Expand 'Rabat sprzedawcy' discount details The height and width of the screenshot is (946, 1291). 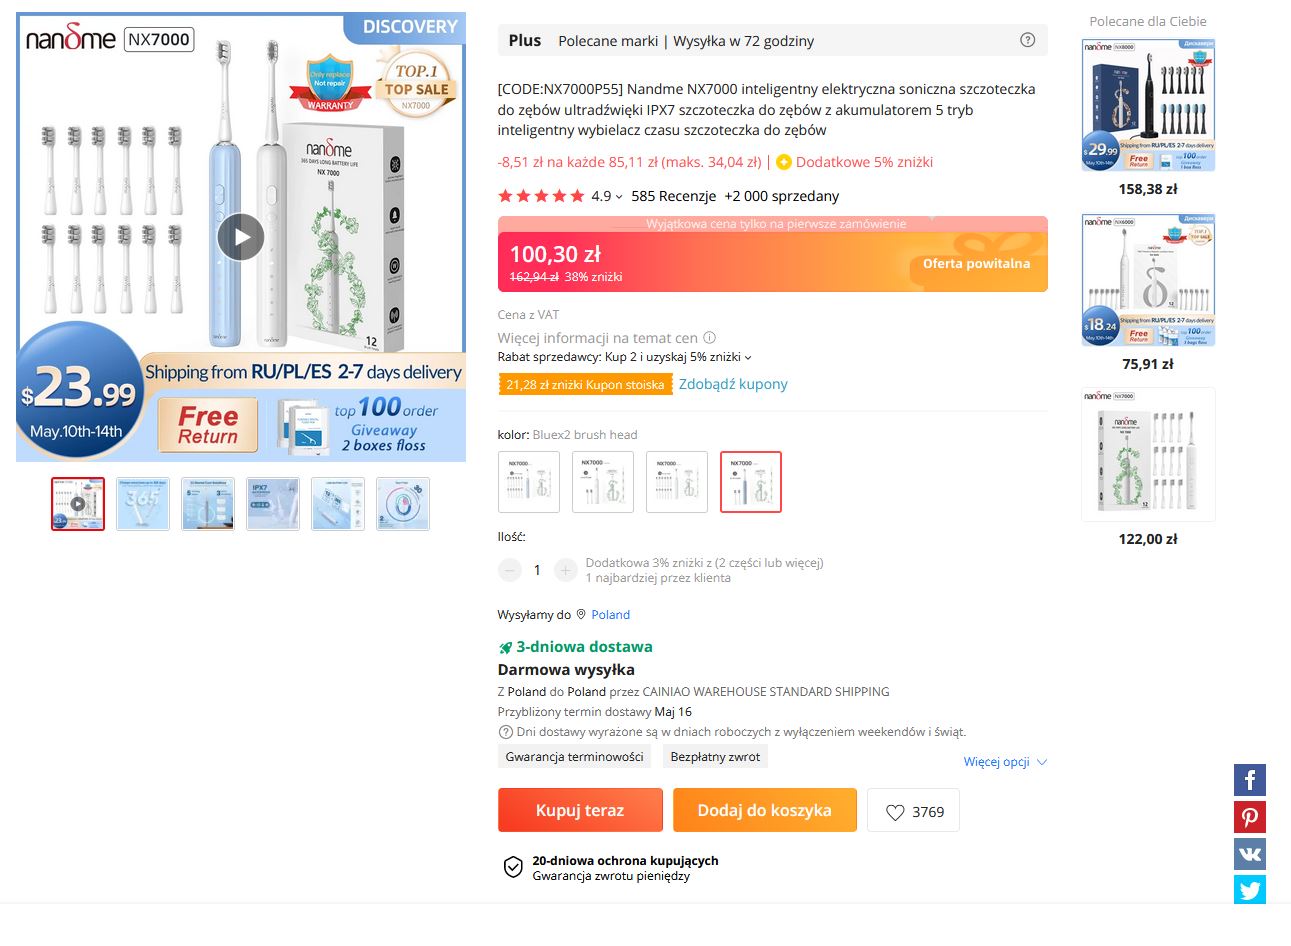(x=748, y=357)
